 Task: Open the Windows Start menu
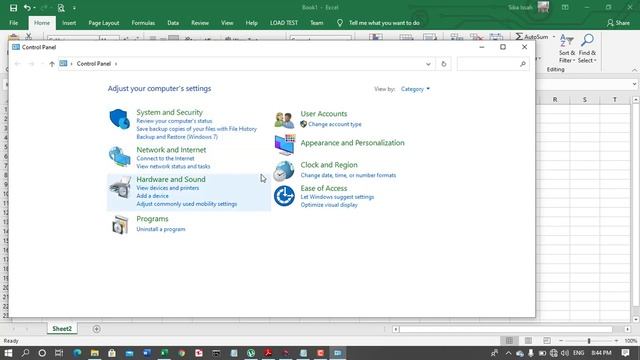click(8, 353)
